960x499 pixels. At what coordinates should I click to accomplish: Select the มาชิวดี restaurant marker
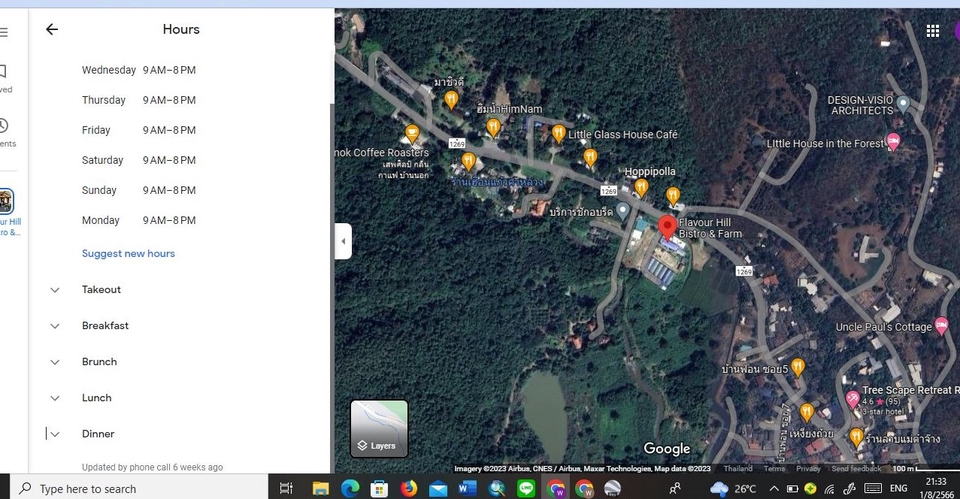point(451,99)
